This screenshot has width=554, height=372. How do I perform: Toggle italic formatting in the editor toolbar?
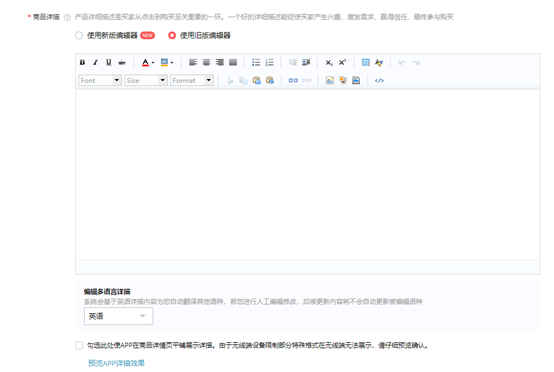[95, 63]
